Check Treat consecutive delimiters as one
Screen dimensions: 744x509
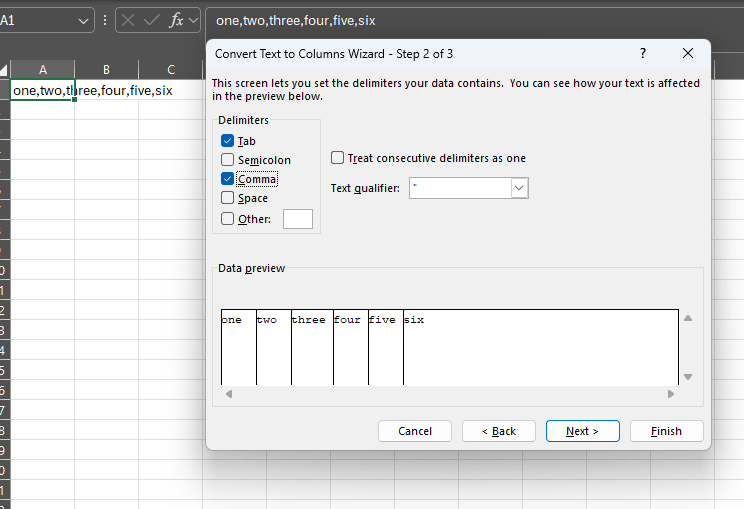click(x=337, y=157)
